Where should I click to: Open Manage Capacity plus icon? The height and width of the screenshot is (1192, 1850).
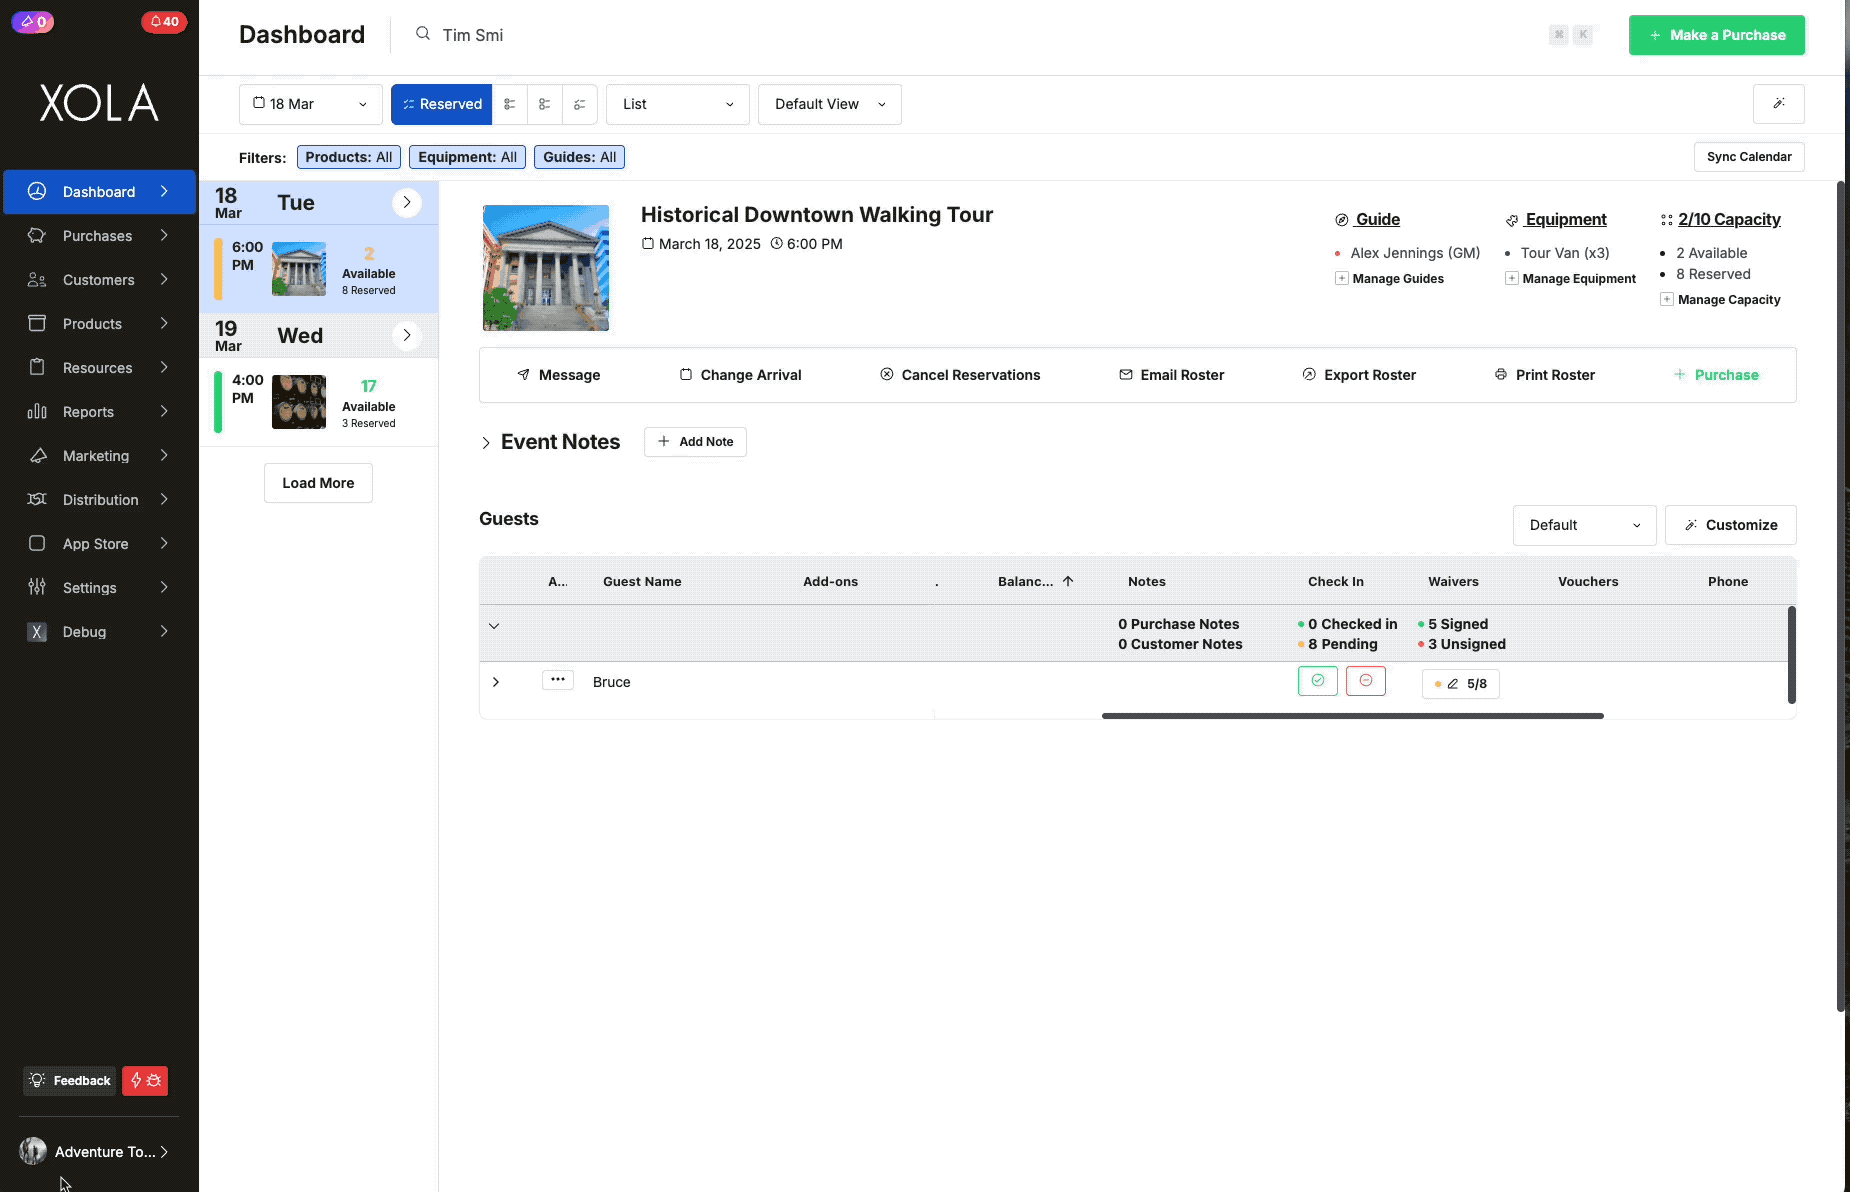click(1666, 299)
